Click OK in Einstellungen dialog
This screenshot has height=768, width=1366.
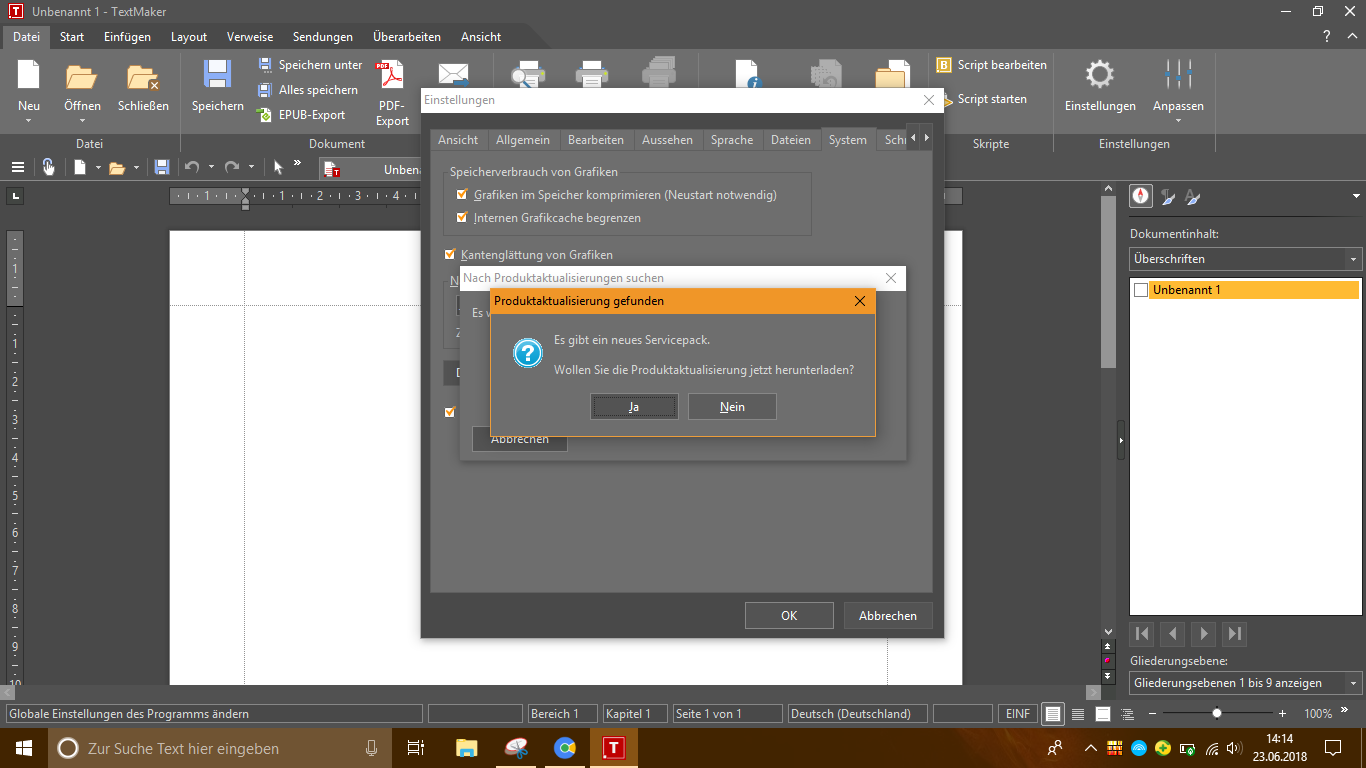(x=789, y=616)
